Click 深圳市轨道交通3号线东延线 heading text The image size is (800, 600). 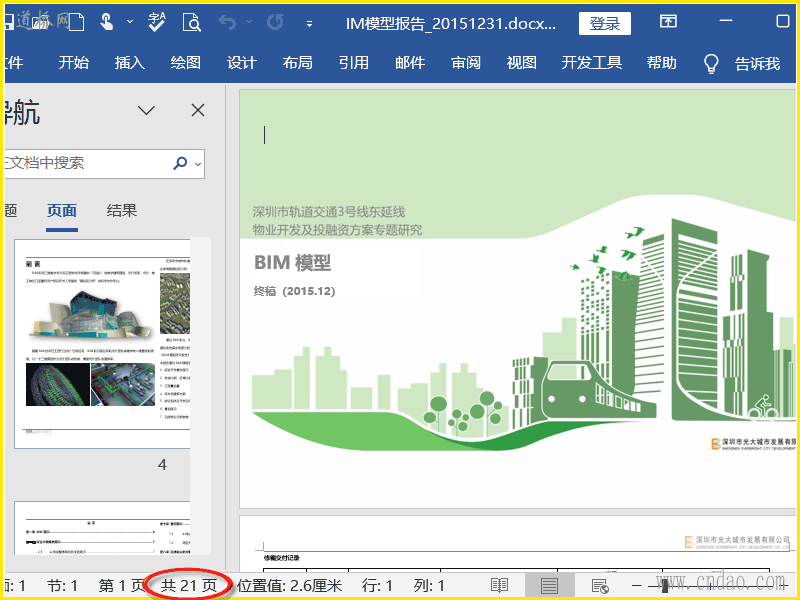point(329,212)
